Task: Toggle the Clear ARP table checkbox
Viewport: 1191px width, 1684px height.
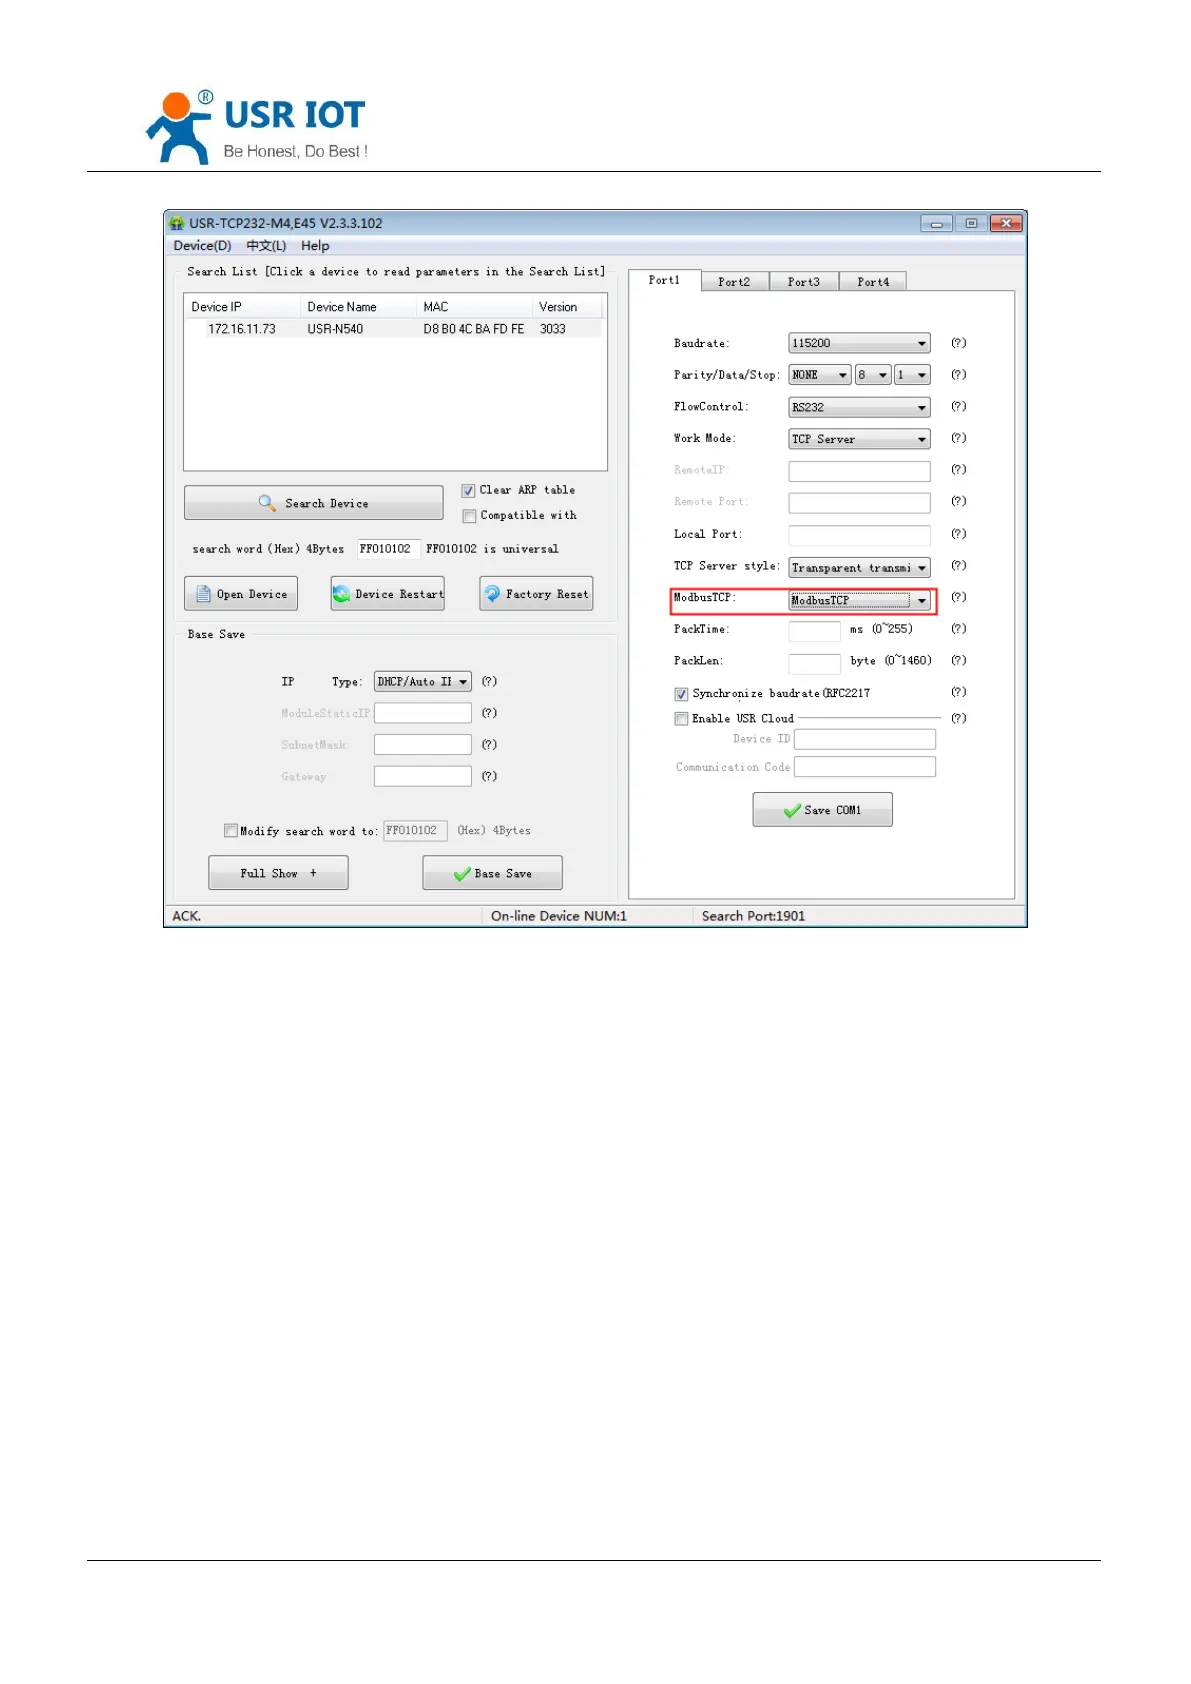Action: 468,491
